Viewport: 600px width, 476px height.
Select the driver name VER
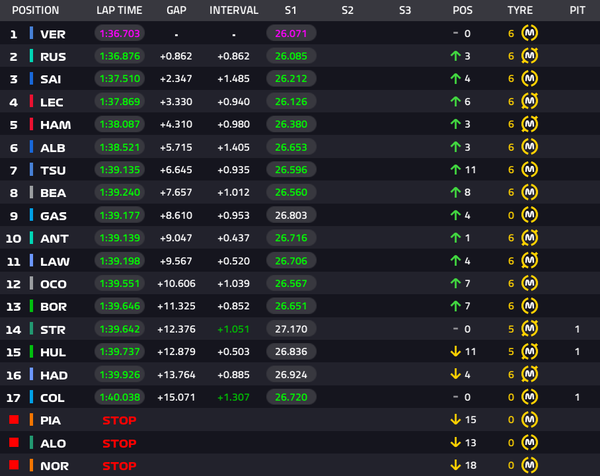pos(53,34)
